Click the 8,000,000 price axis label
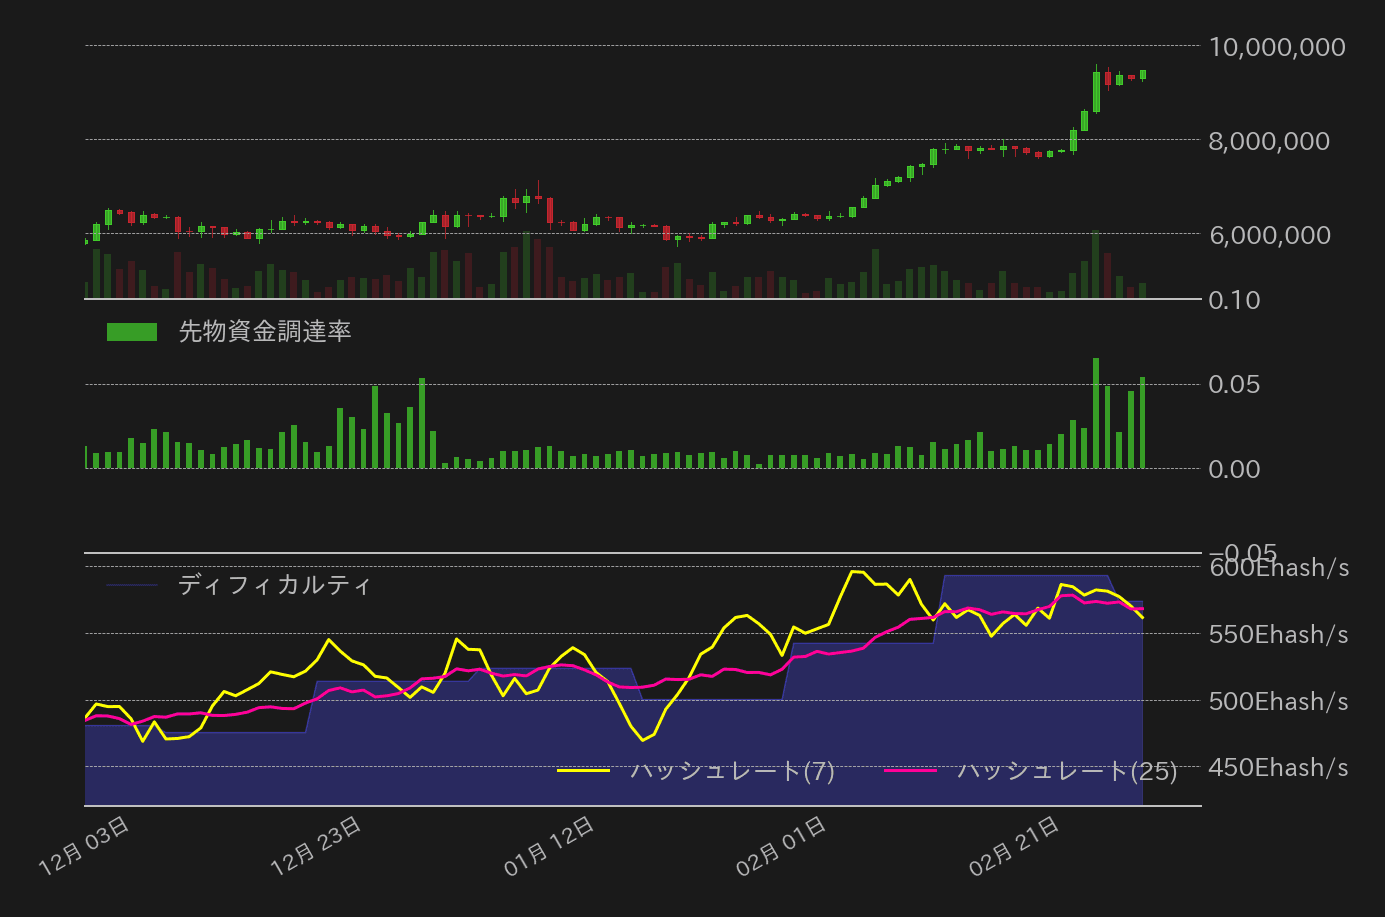Viewport: 1385px width, 917px height. click(x=1269, y=141)
